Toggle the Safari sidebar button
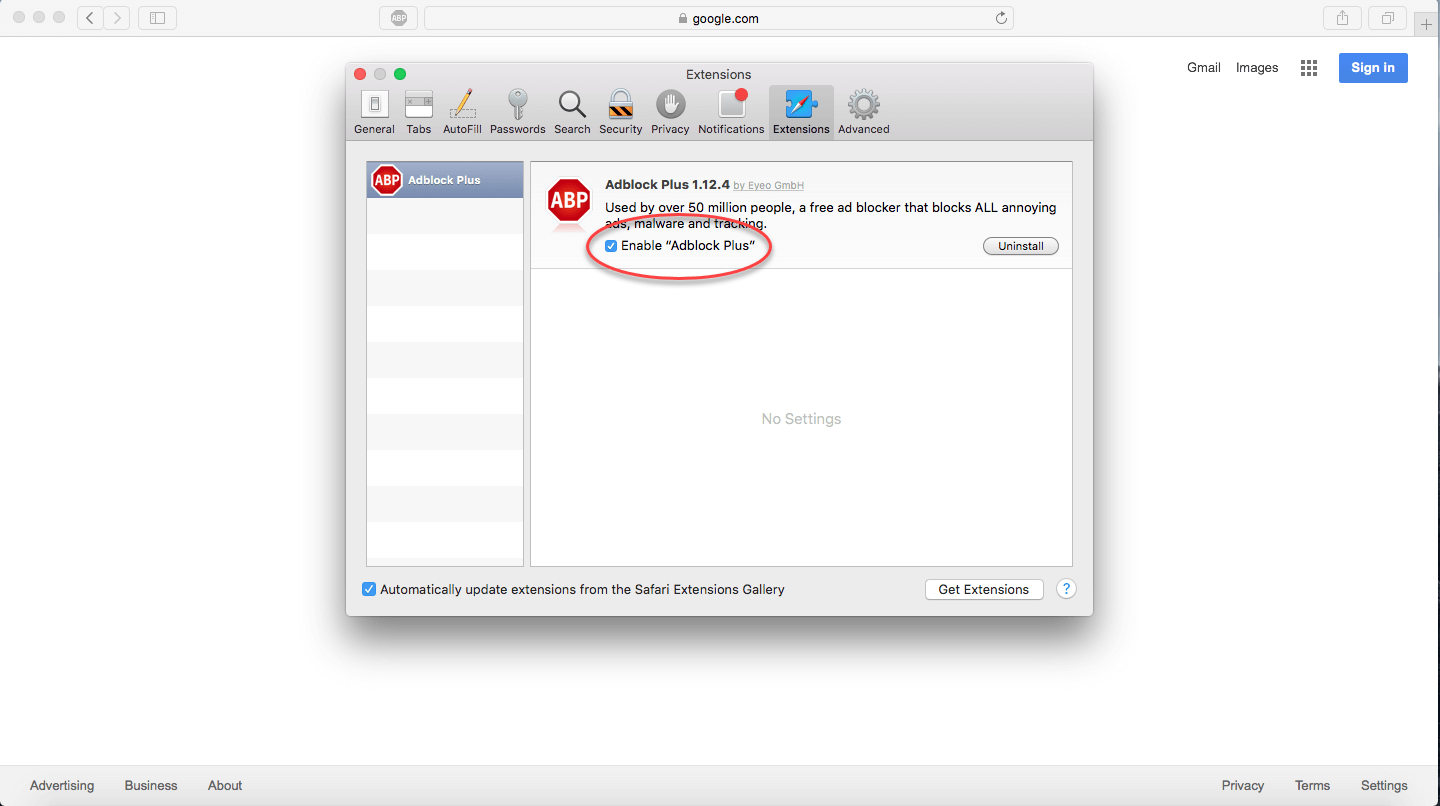Image resolution: width=1440 pixels, height=806 pixels. [157, 18]
